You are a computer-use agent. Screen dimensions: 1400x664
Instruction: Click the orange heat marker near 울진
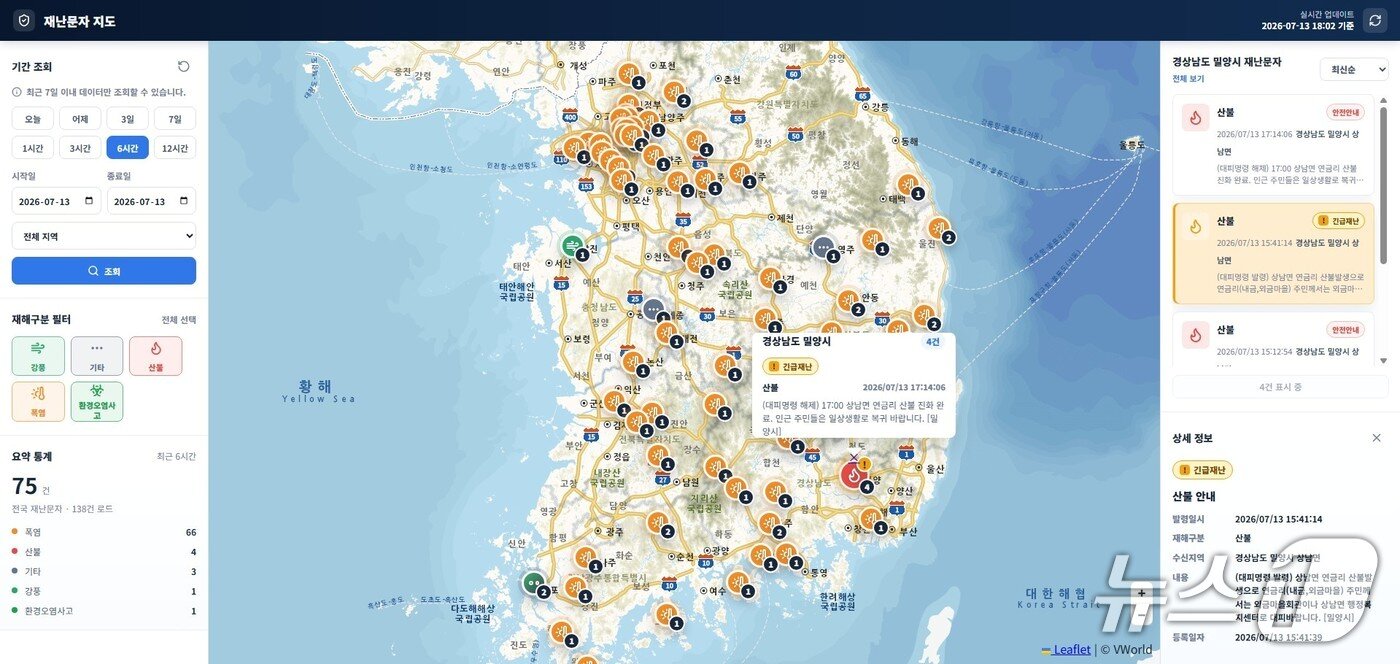938,228
